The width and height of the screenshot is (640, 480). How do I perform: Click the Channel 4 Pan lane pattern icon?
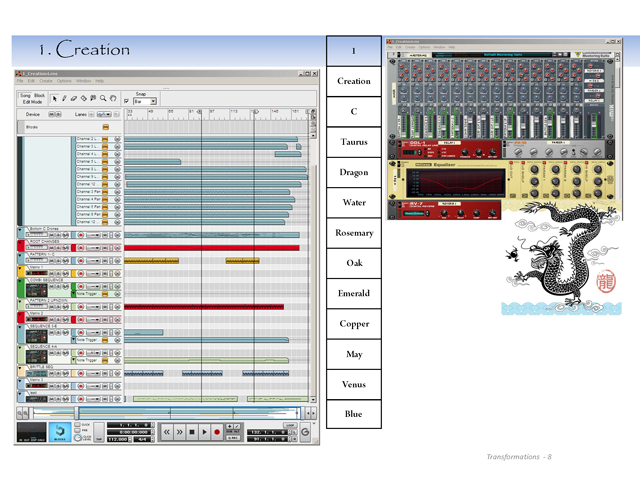(105, 199)
